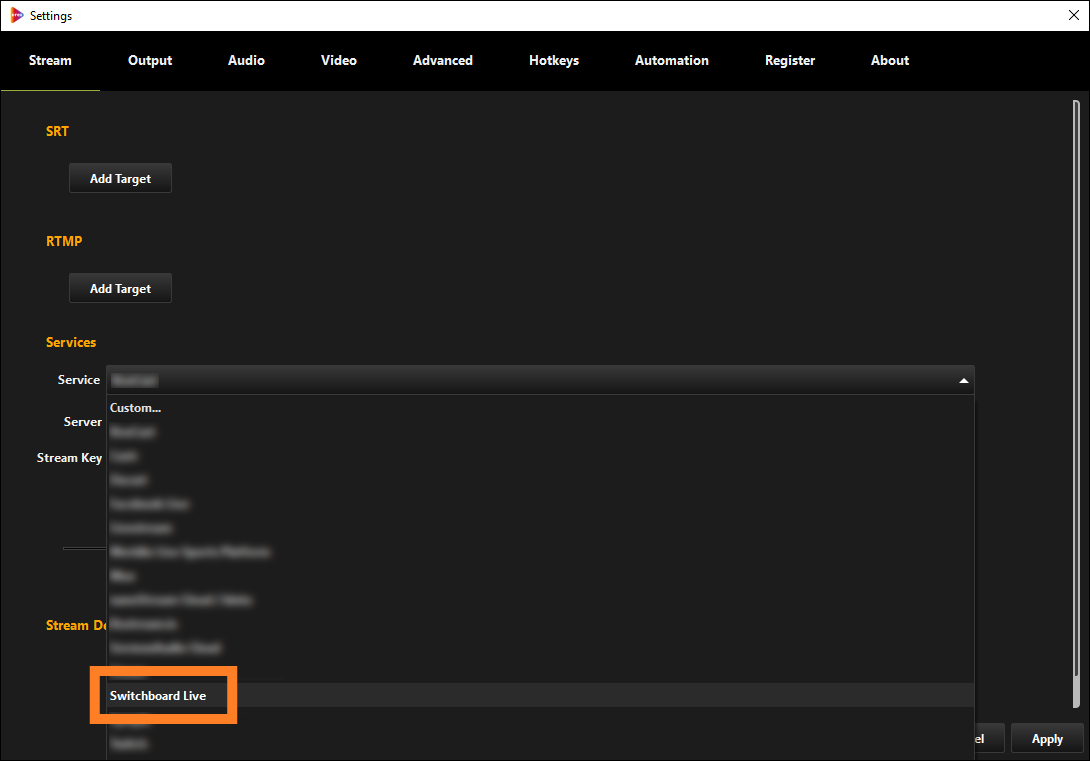
Task: Open the About tab
Action: coord(890,60)
